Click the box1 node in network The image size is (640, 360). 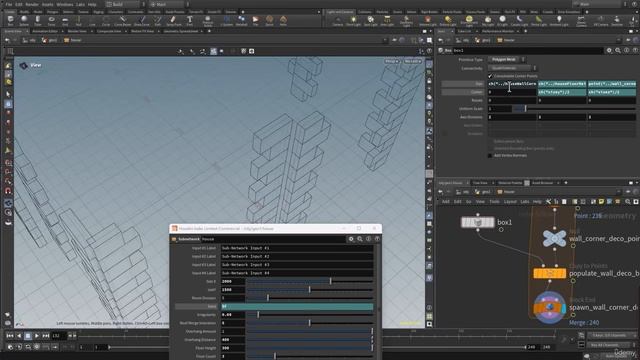(x=478, y=222)
